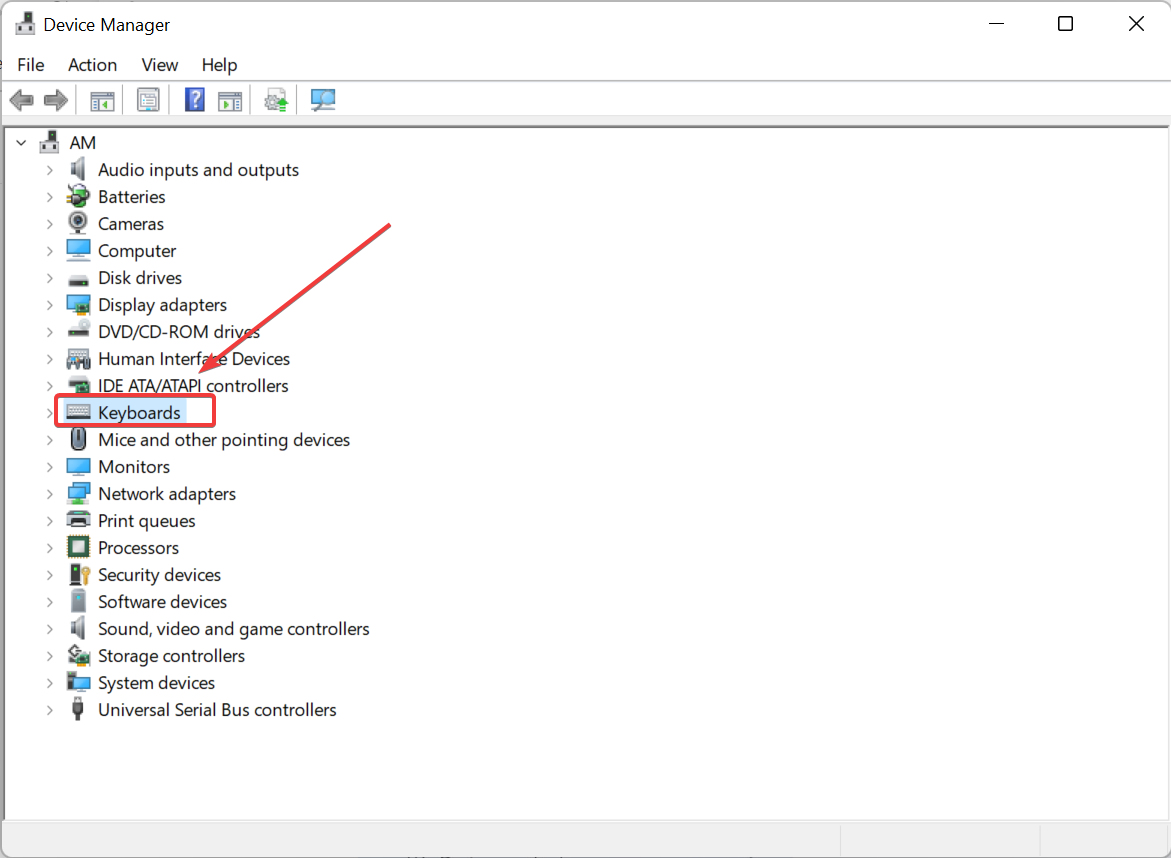
Task: Select the Software devices label
Action: click(x=163, y=601)
